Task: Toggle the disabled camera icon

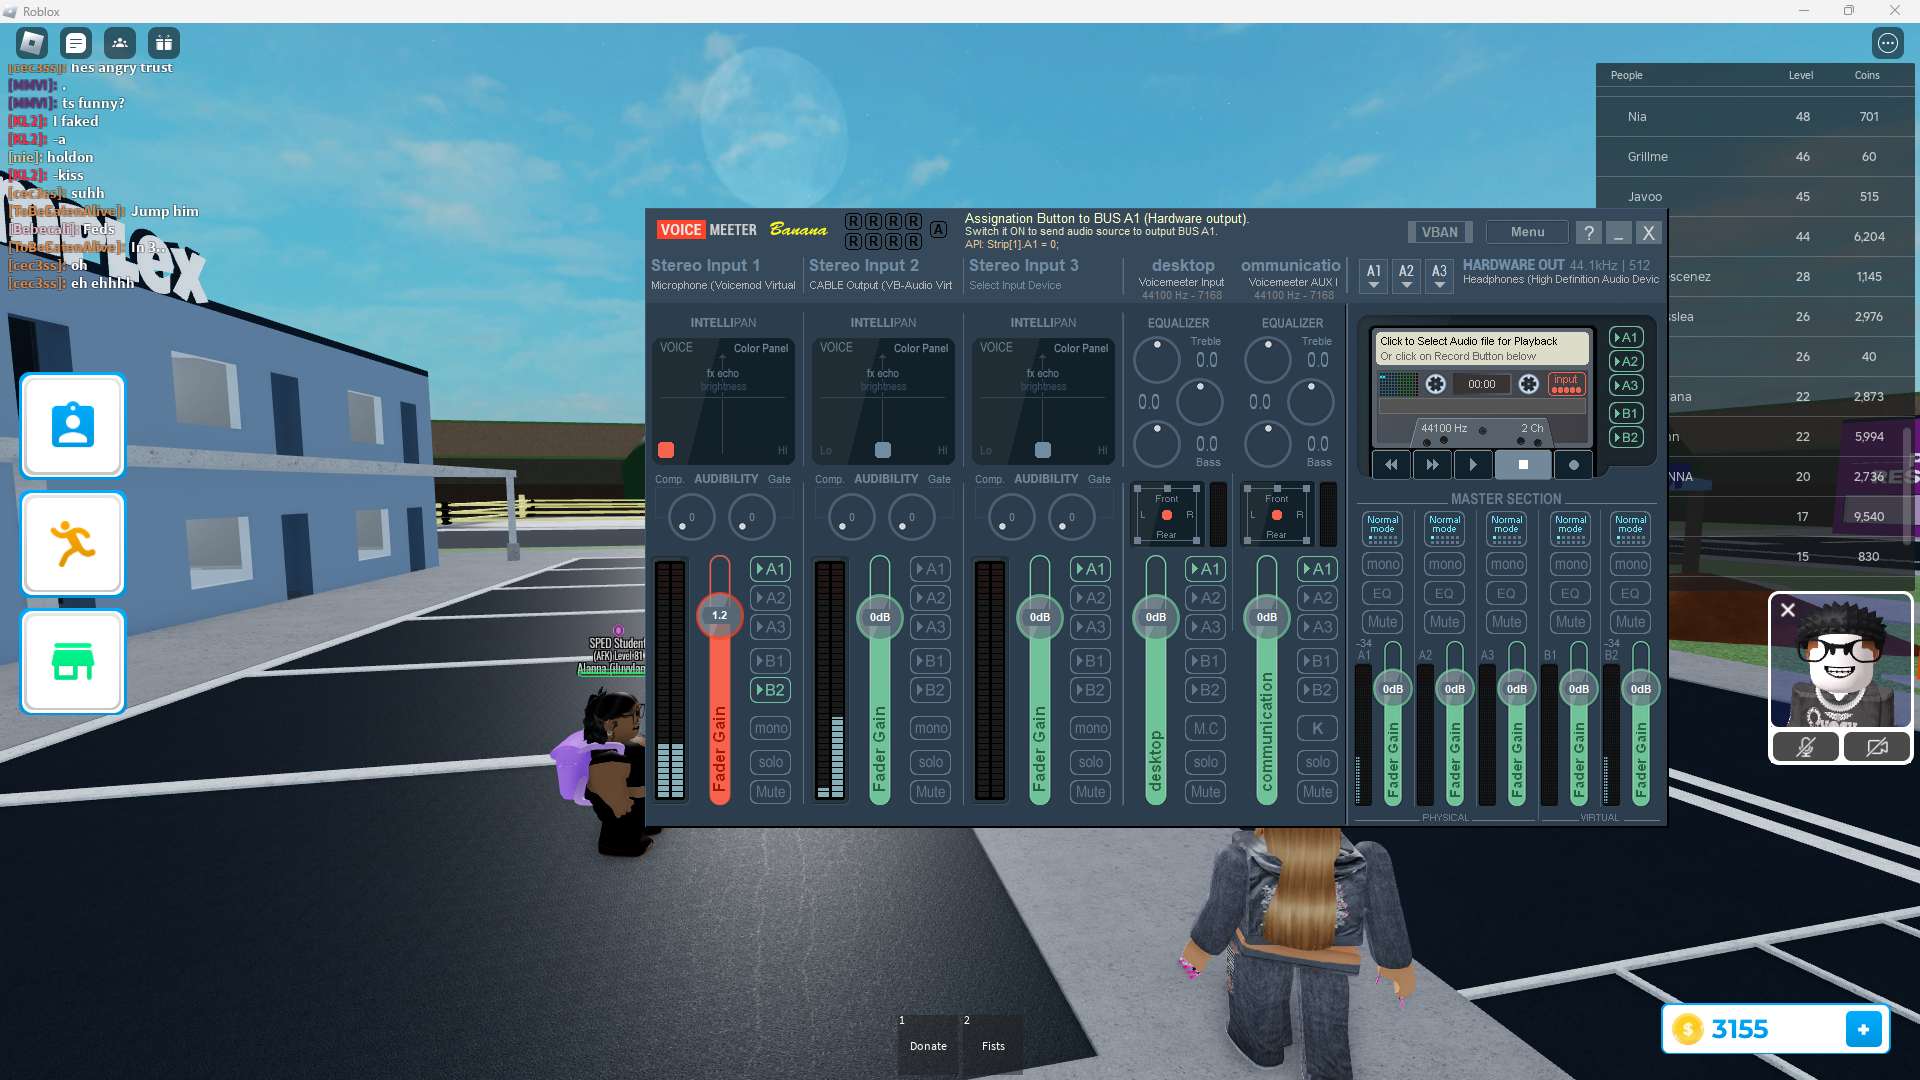Action: 1876,747
